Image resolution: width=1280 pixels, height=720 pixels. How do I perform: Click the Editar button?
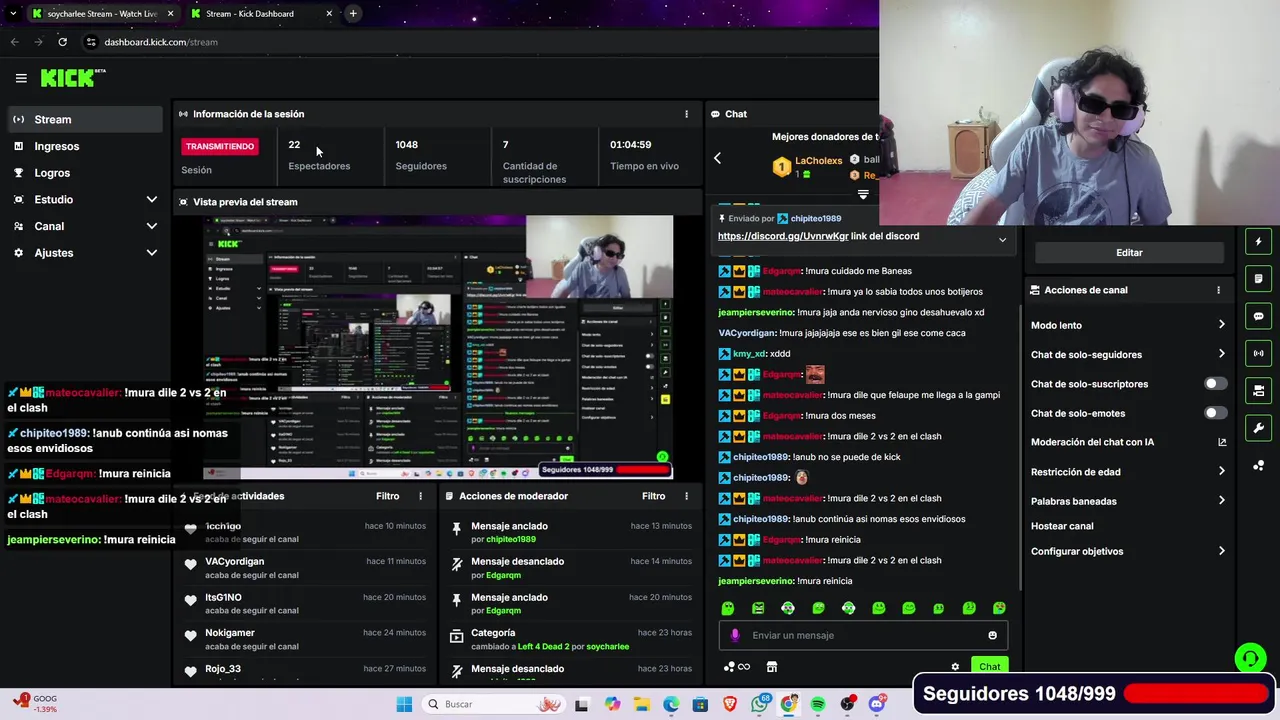[x=1129, y=253]
